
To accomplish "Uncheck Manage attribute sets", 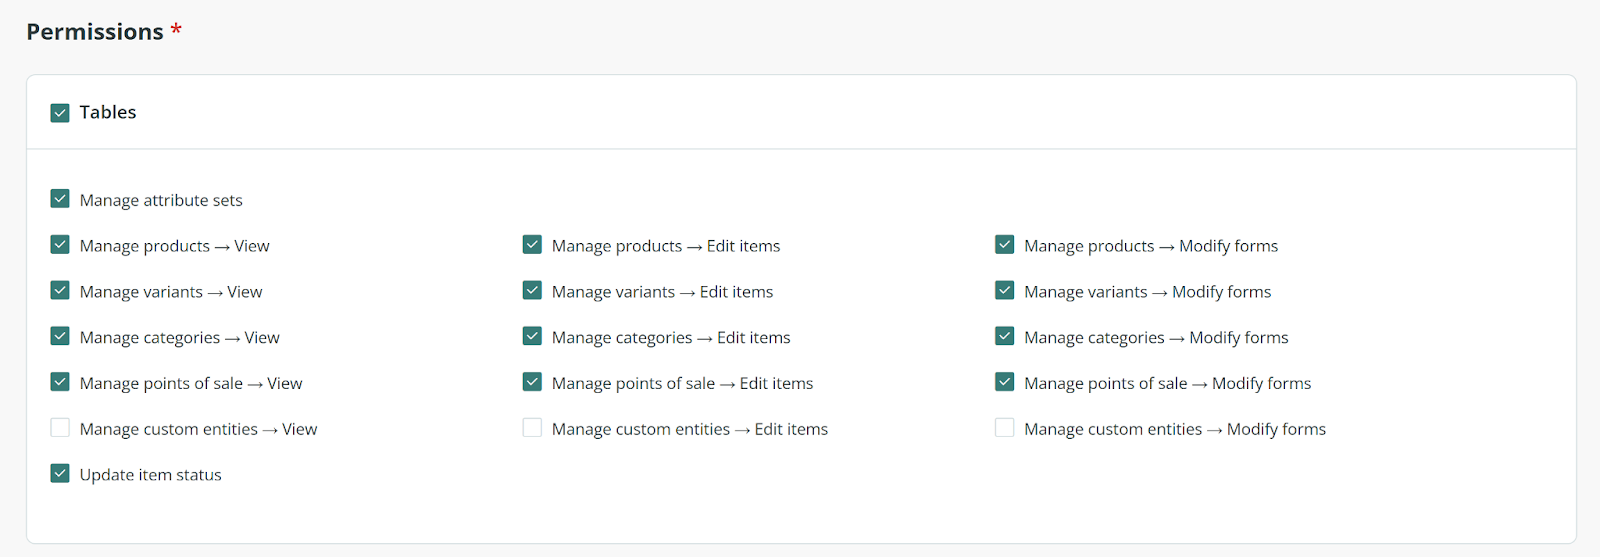I will [60, 199].
